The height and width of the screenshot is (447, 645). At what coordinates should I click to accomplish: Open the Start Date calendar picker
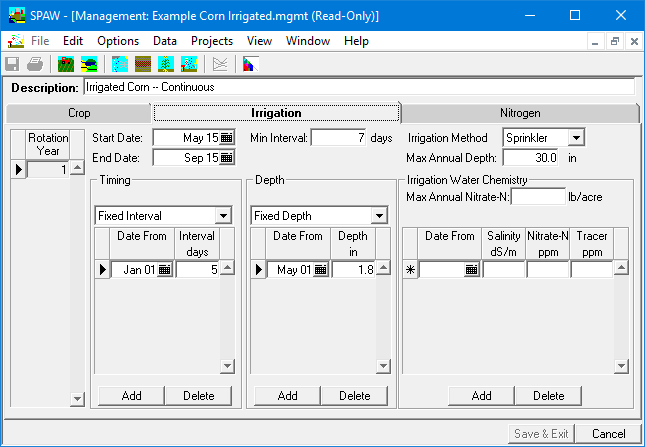226,138
